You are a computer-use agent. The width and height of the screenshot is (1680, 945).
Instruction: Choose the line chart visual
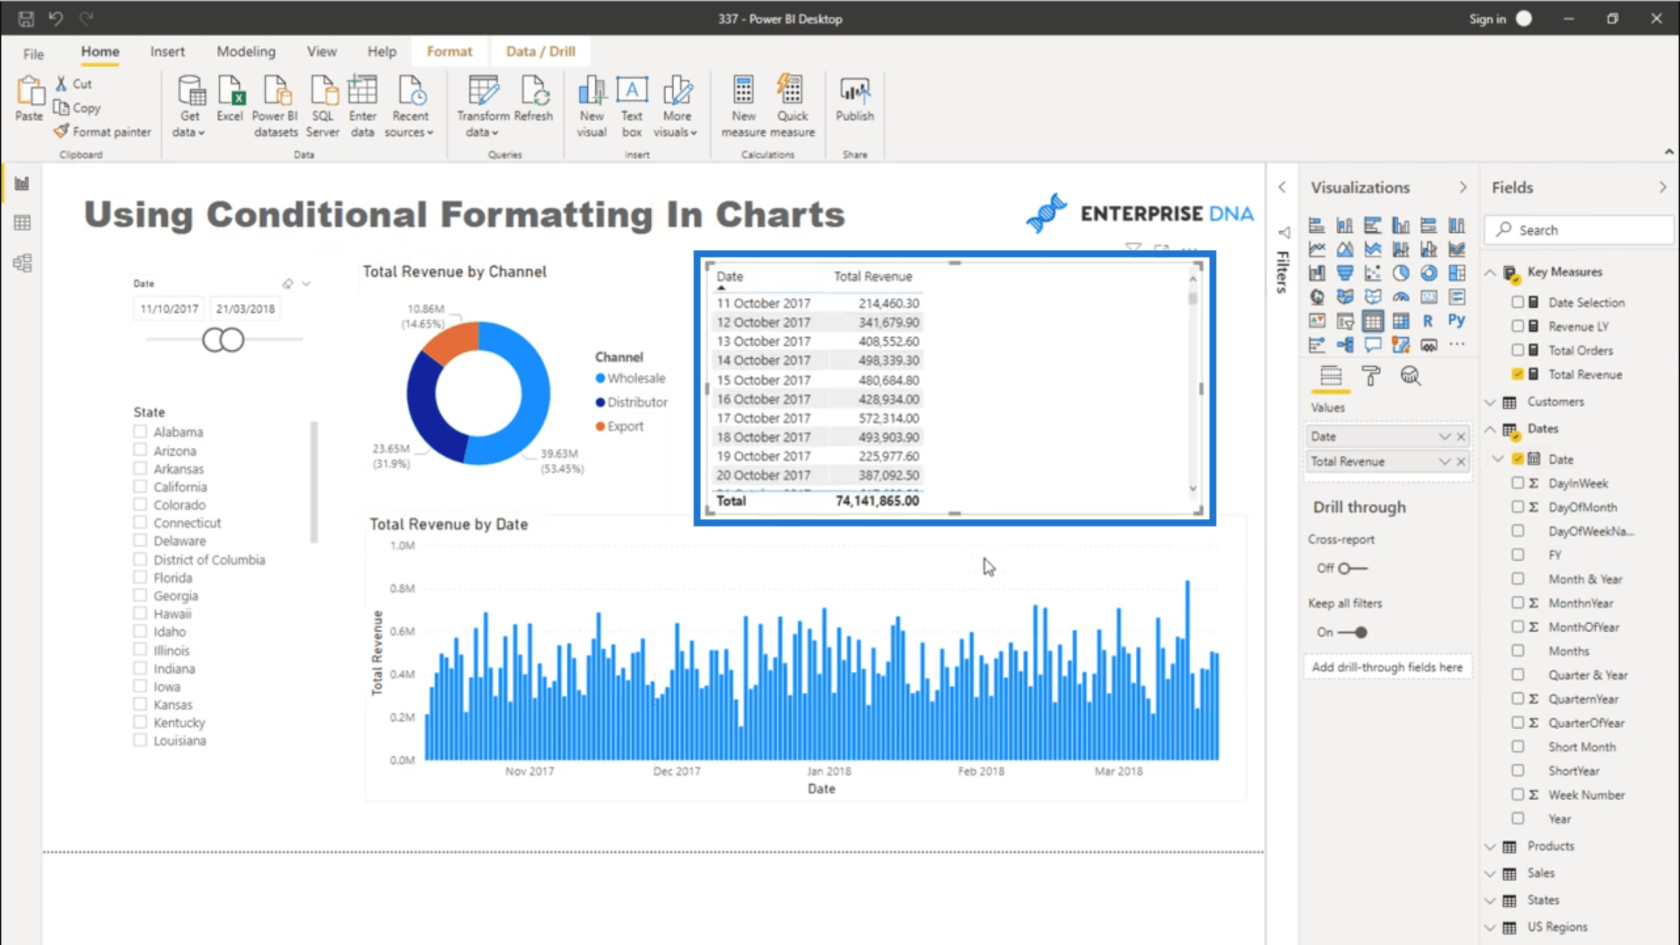pyautogui.click(x=1317, y=249)
